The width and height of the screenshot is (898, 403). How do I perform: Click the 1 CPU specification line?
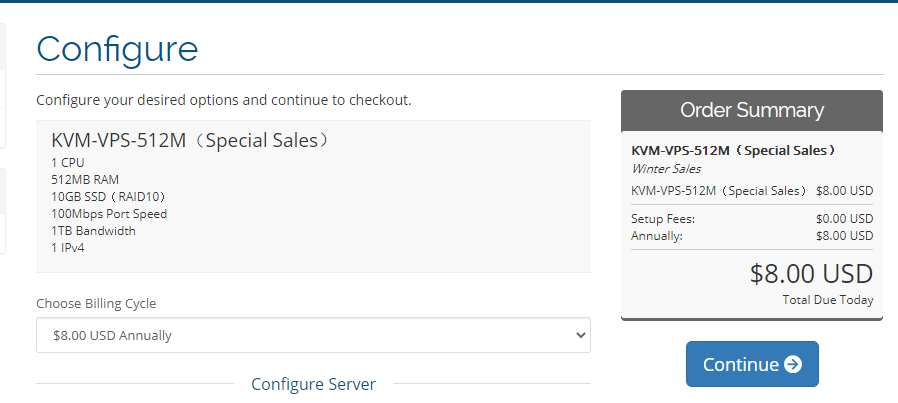68,162
